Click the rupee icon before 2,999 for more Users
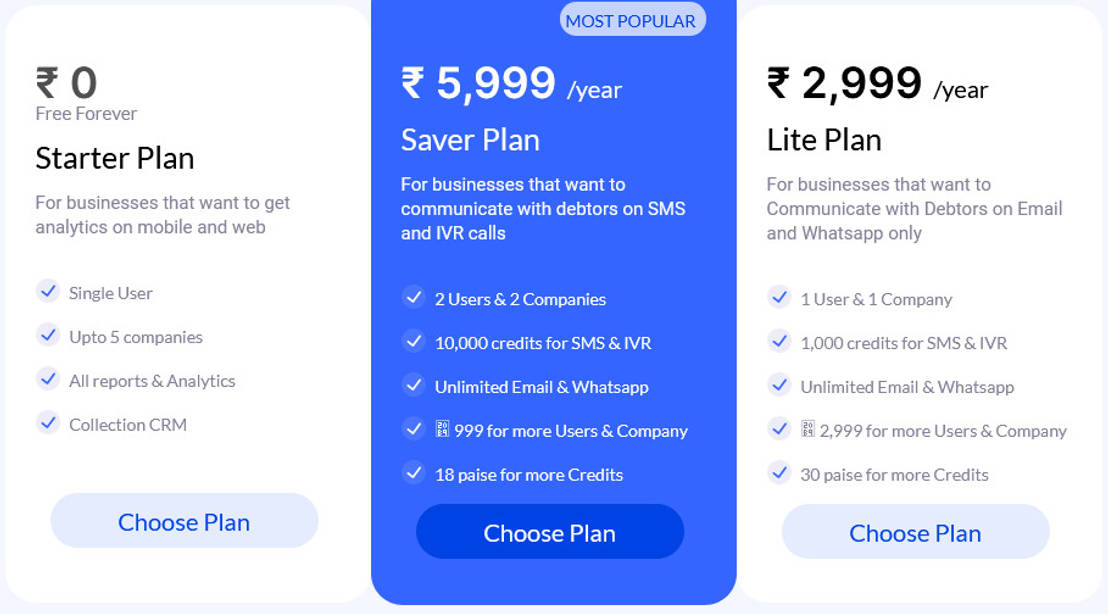This screenshot has width=1108, height=614. tap(806, 429)
